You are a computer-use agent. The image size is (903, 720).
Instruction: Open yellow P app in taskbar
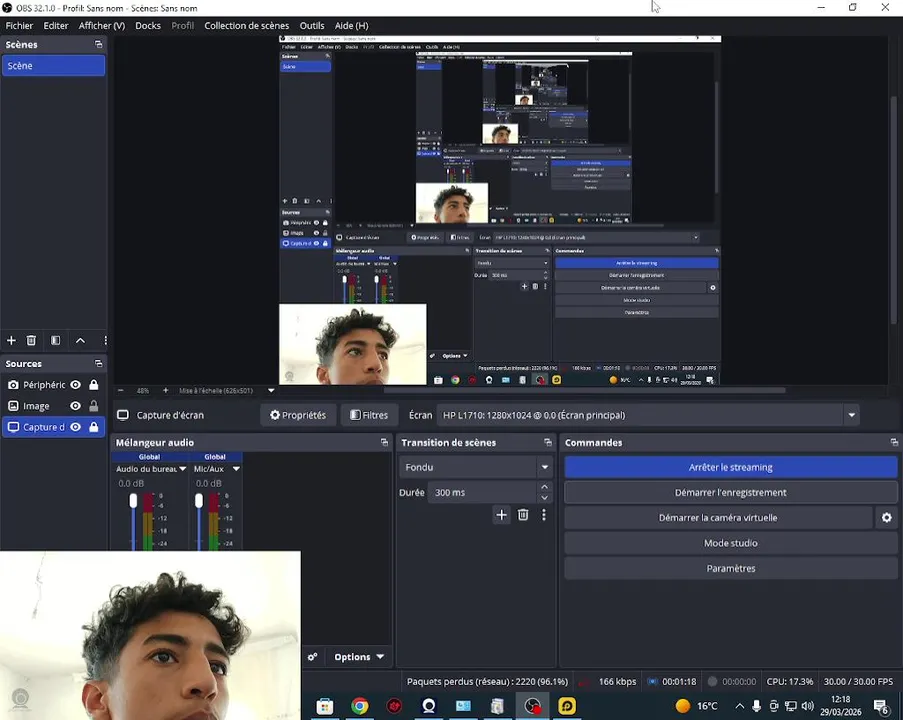point(567,706)
